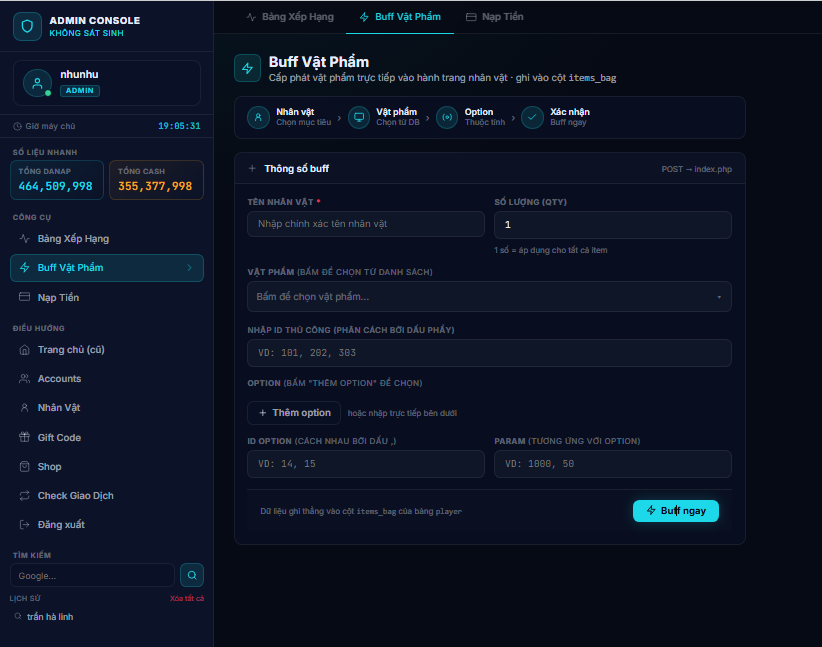This screenshot has width=822, height=647.
Task: Log out via Đăng xuất
Action: pyautogui.click(x=107, y=524)
